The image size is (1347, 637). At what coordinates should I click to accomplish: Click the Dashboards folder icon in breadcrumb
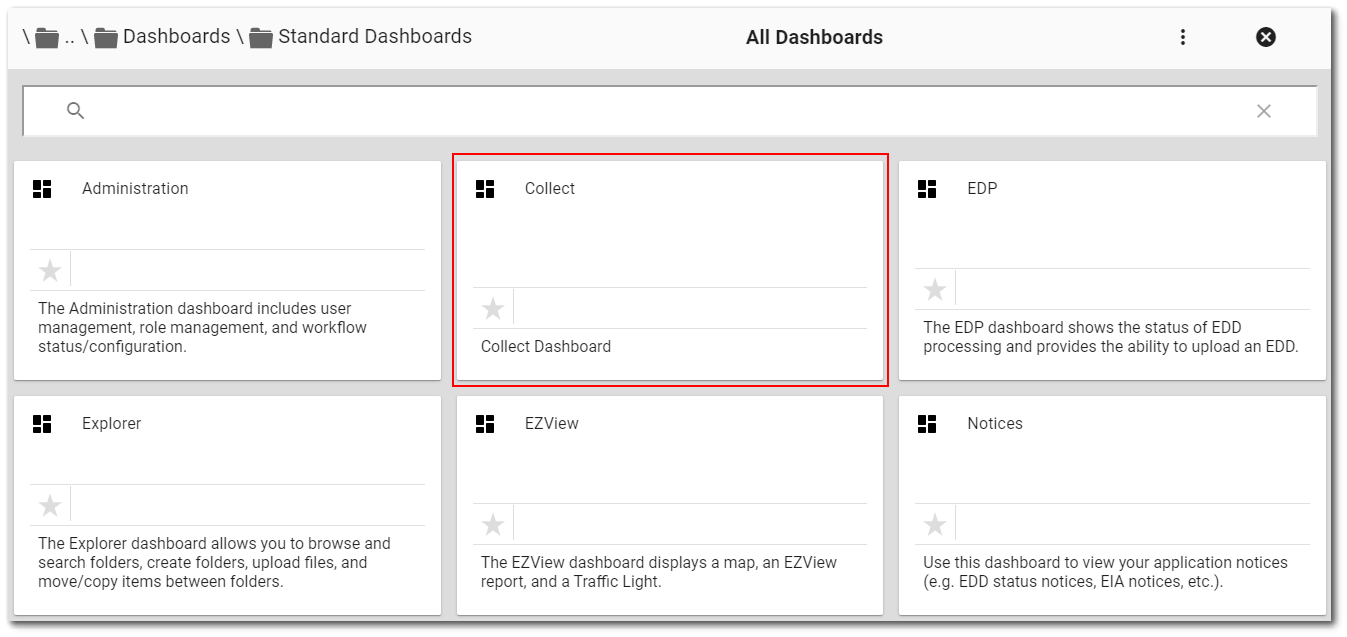click(104, 36)
